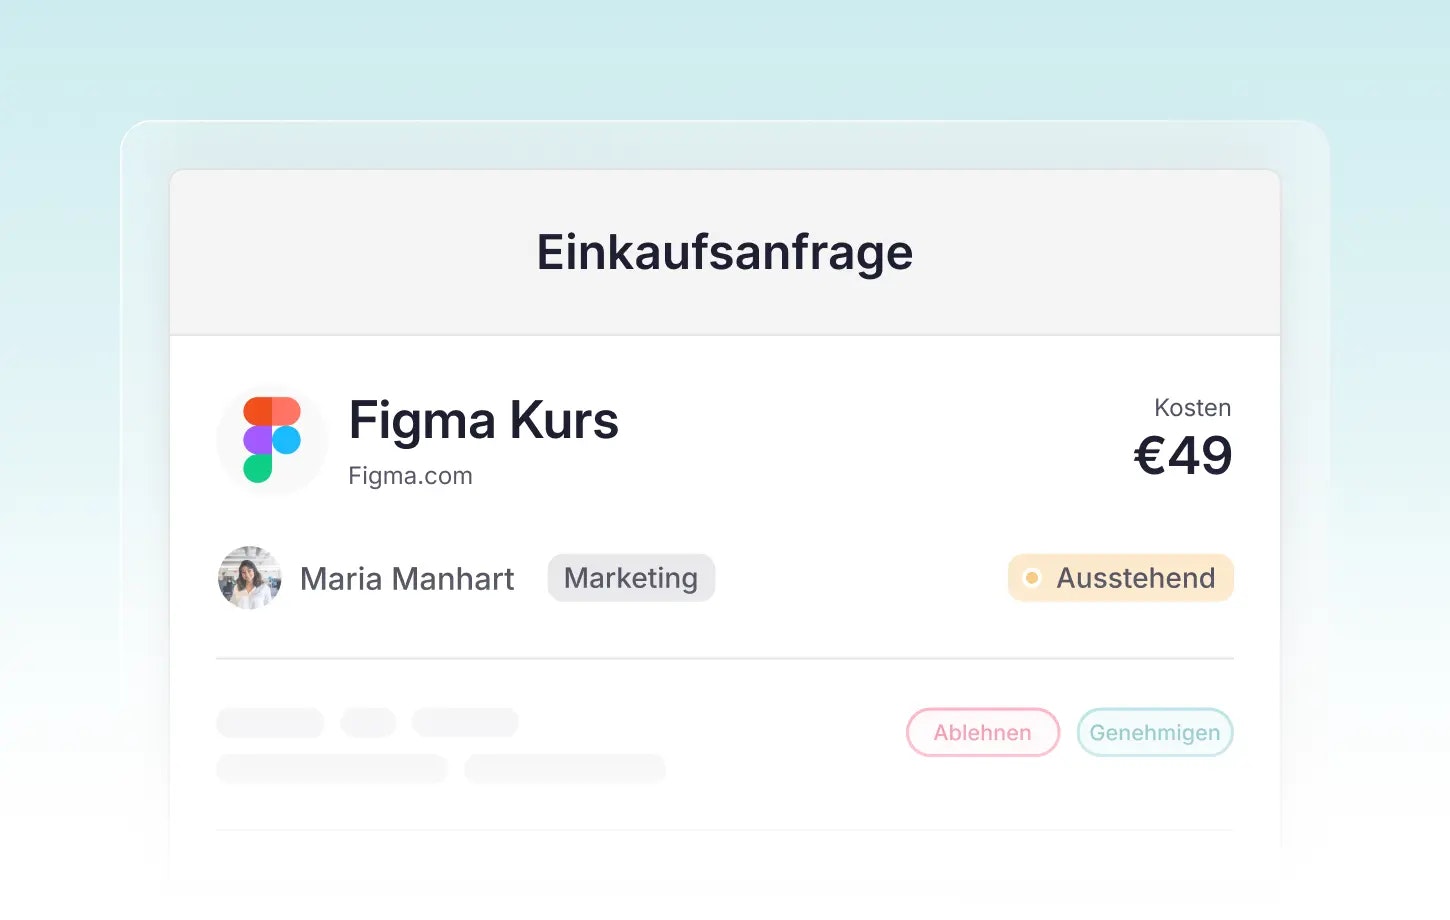Select the €49 cost amount
Viewport: 1450px width, 920px height.
(1183, 456)
